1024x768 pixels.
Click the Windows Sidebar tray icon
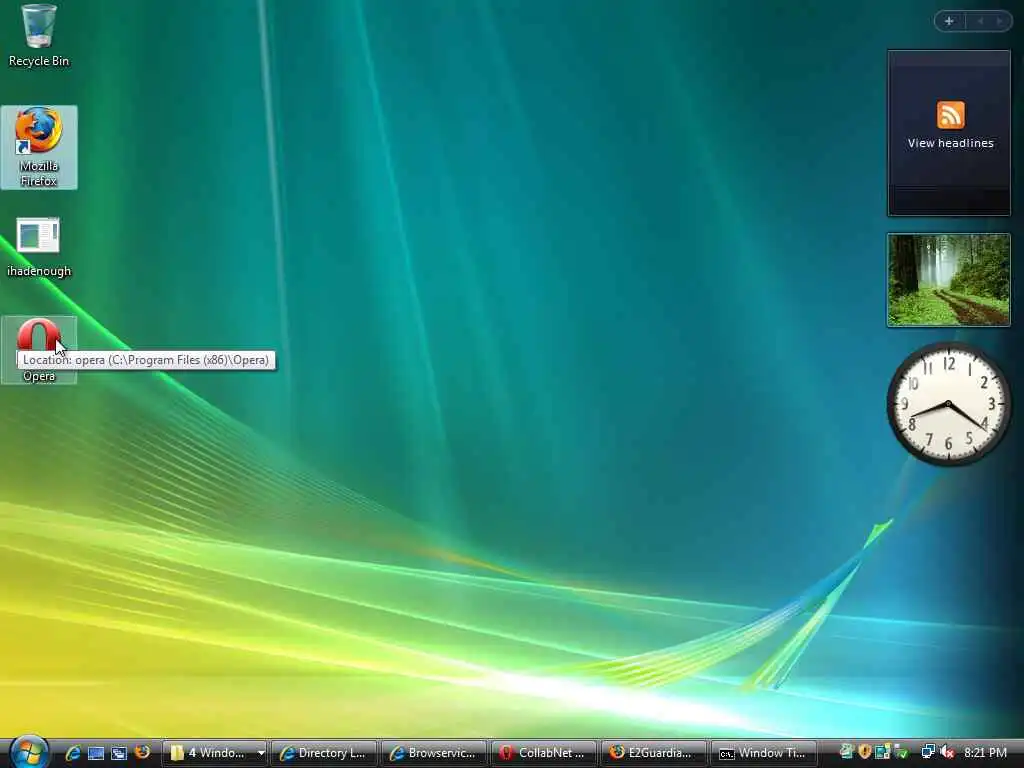click(882, 752)
